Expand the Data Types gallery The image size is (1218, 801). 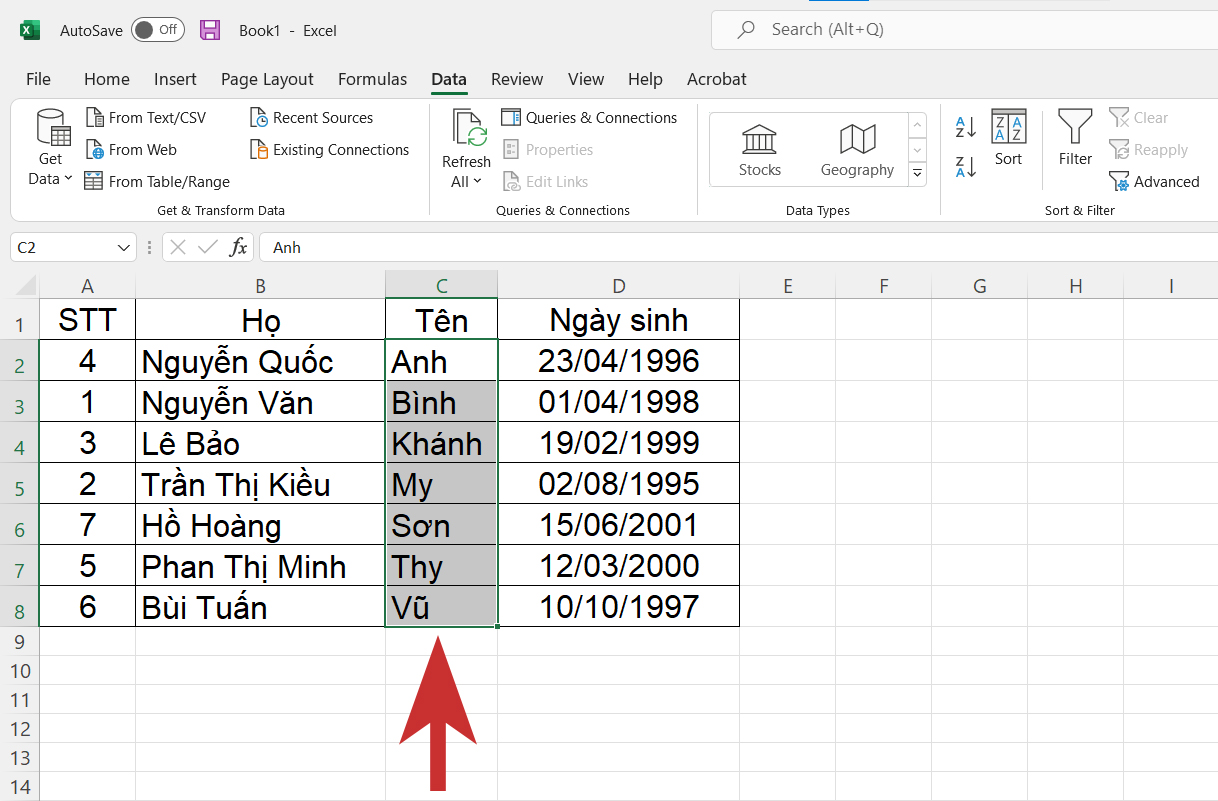(x=917, y=174)
